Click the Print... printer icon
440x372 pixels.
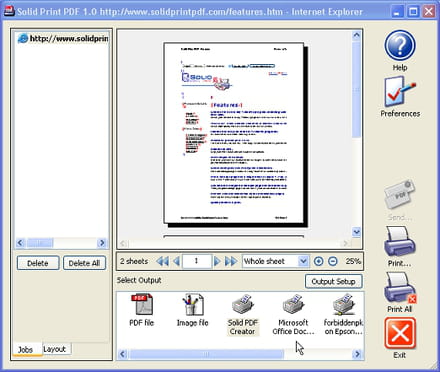[x=399, y=242]
